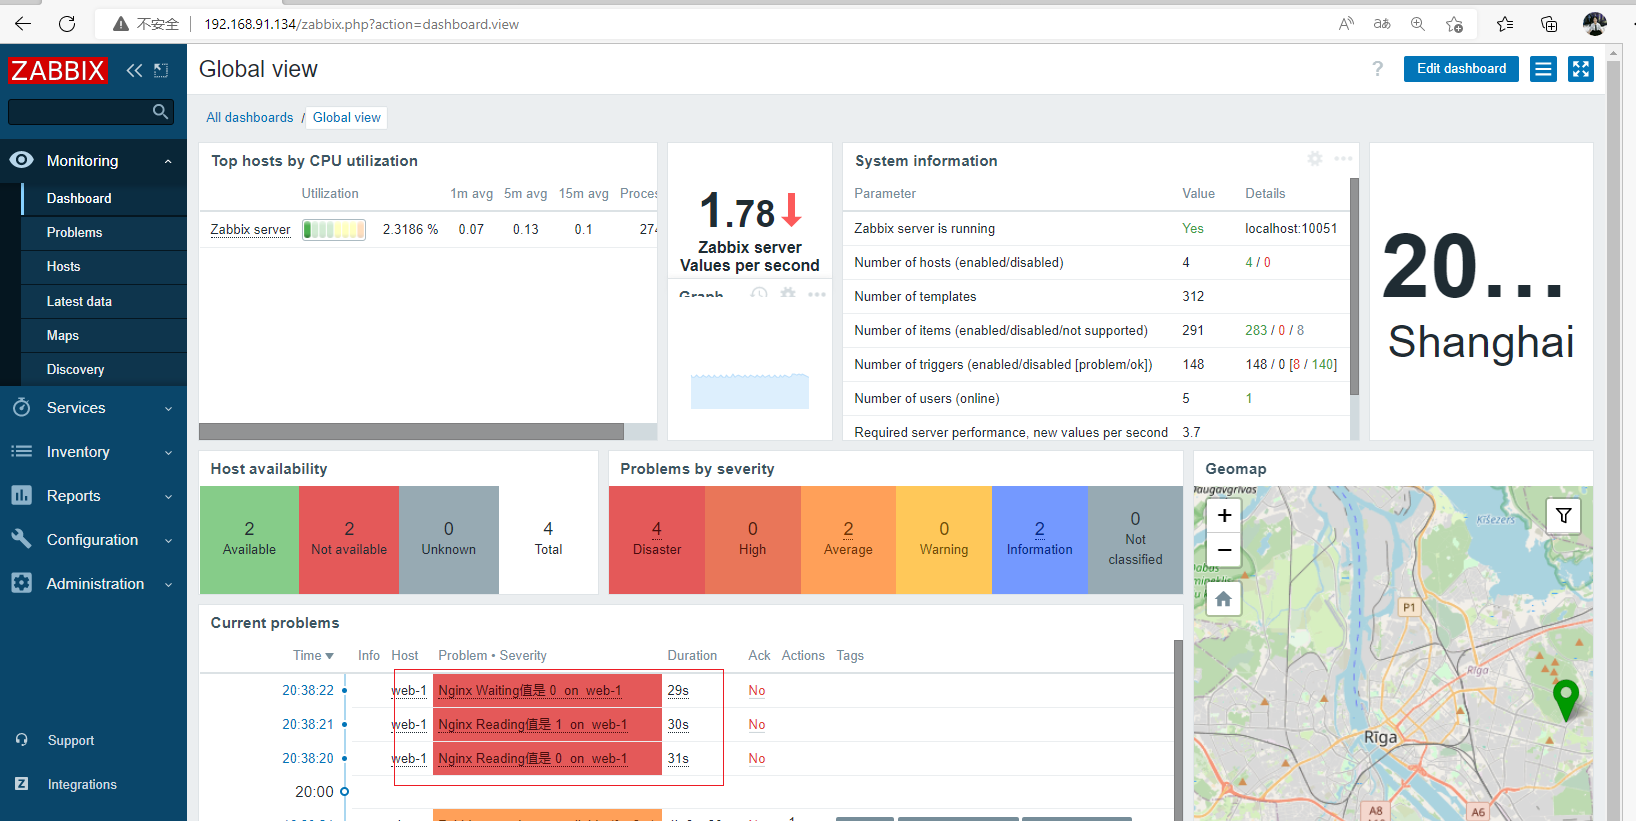Expand the Reports menu section

pos(168,496)
